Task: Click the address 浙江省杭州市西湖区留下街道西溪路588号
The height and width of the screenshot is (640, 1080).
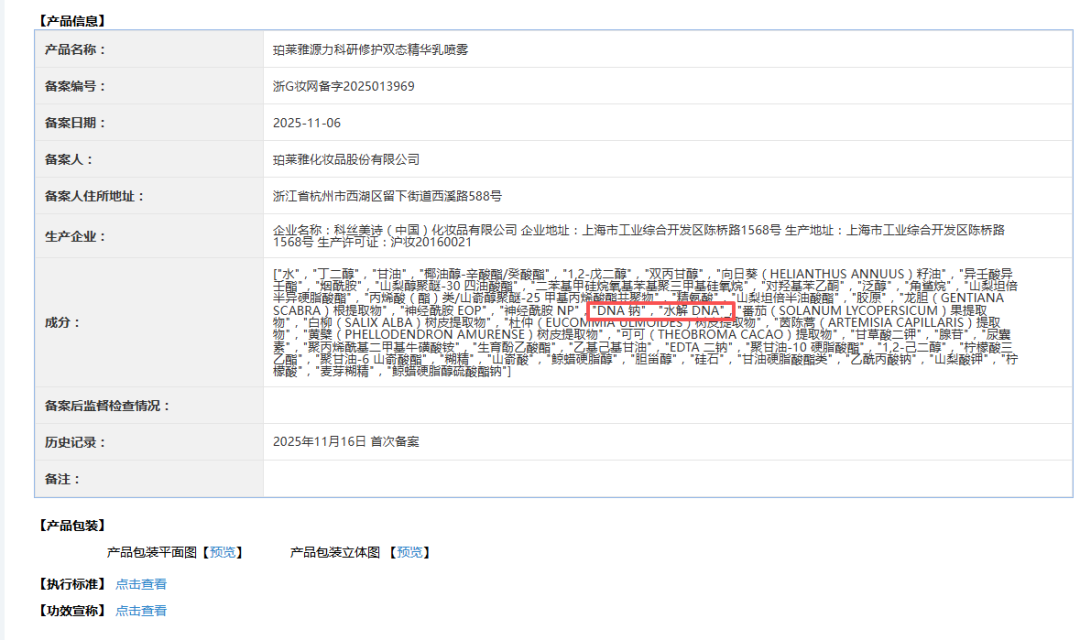Action: pyautogui.click(x=387, y=196)
